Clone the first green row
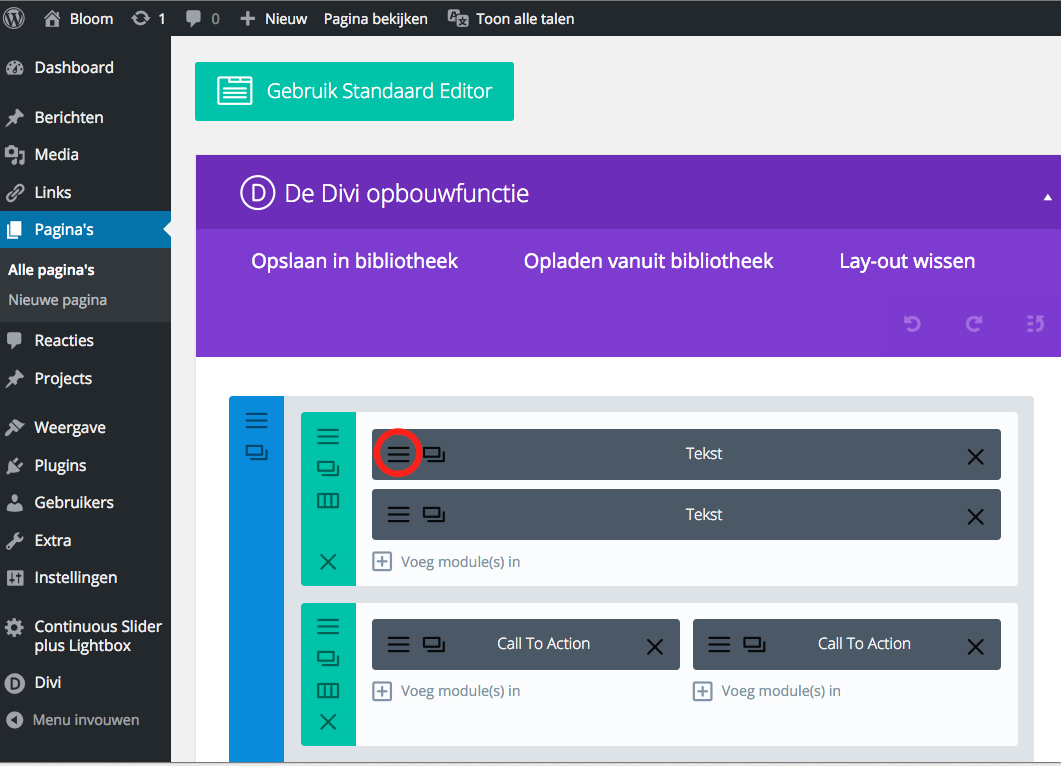The image size is (1061, 766). [x=328, y=468]
